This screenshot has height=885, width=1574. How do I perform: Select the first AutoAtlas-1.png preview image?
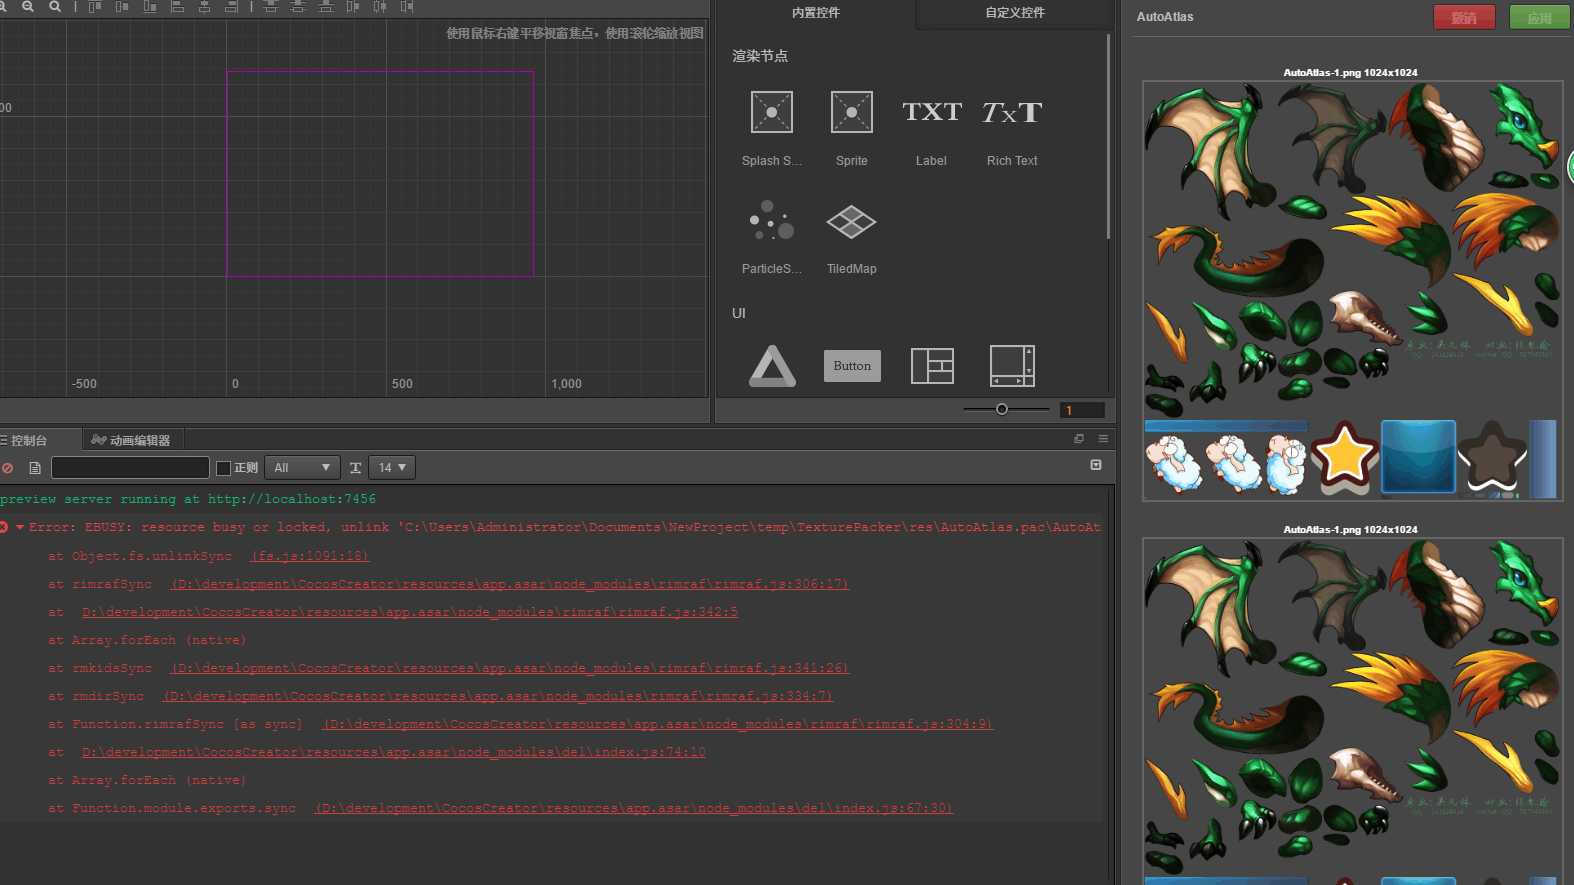tap(1352, 290)
